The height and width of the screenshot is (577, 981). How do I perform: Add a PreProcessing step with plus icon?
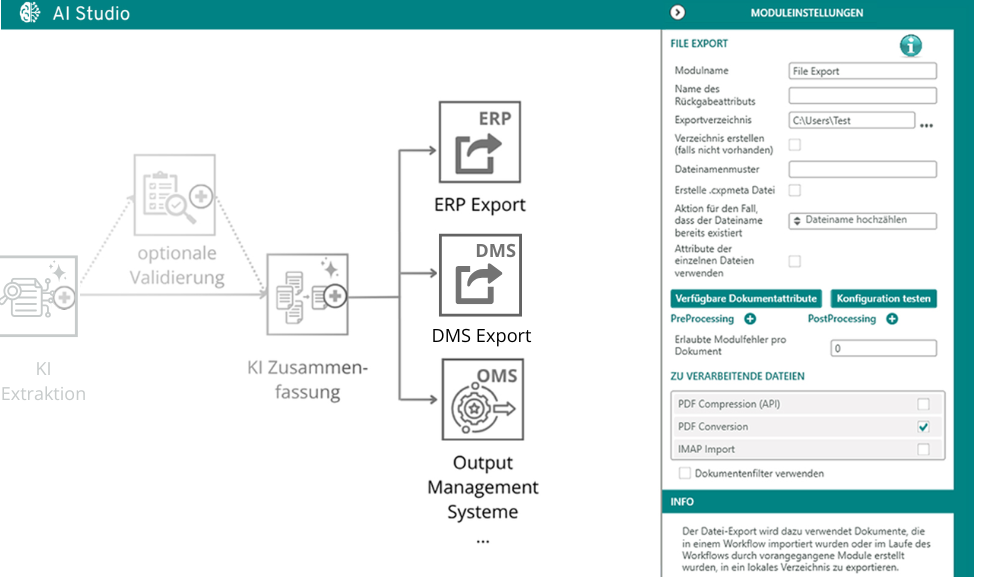coord(750,319)
